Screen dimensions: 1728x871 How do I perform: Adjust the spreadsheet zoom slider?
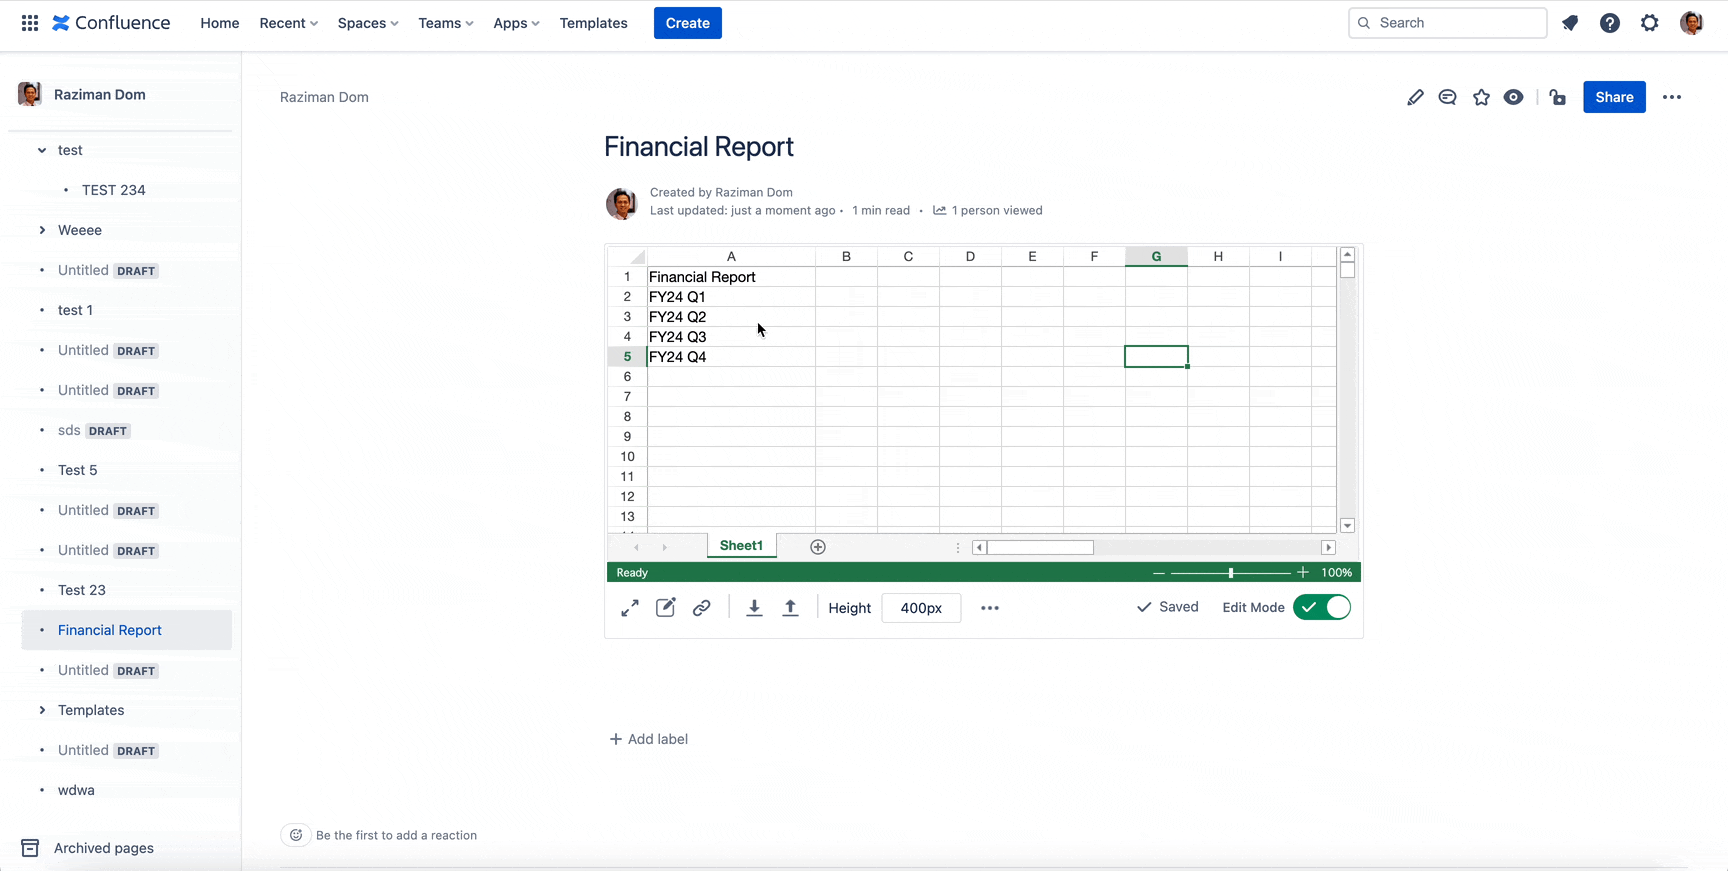pyautogui.click(x=1231, y=573)
